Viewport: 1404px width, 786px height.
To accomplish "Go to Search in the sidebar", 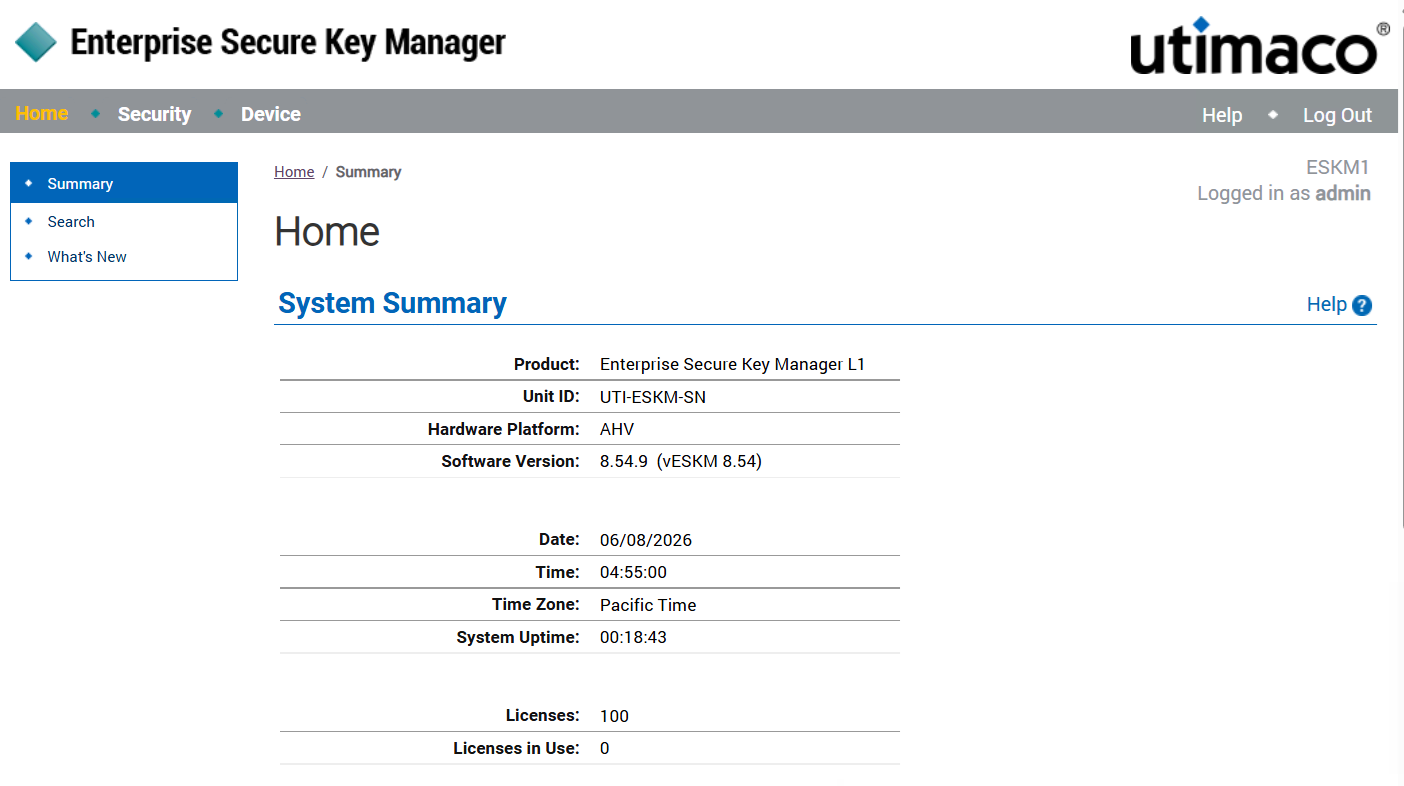I will (71, 222).
